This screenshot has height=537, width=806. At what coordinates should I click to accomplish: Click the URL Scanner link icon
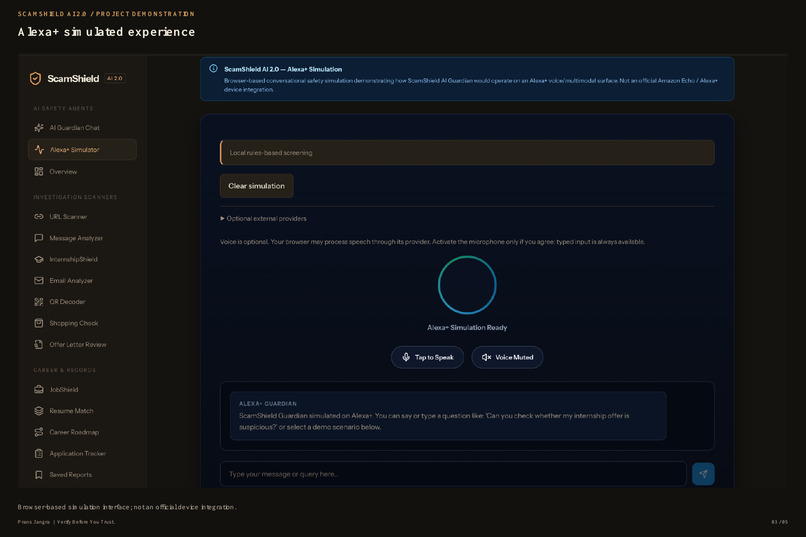pyautogui.click(x=39, y=216)
